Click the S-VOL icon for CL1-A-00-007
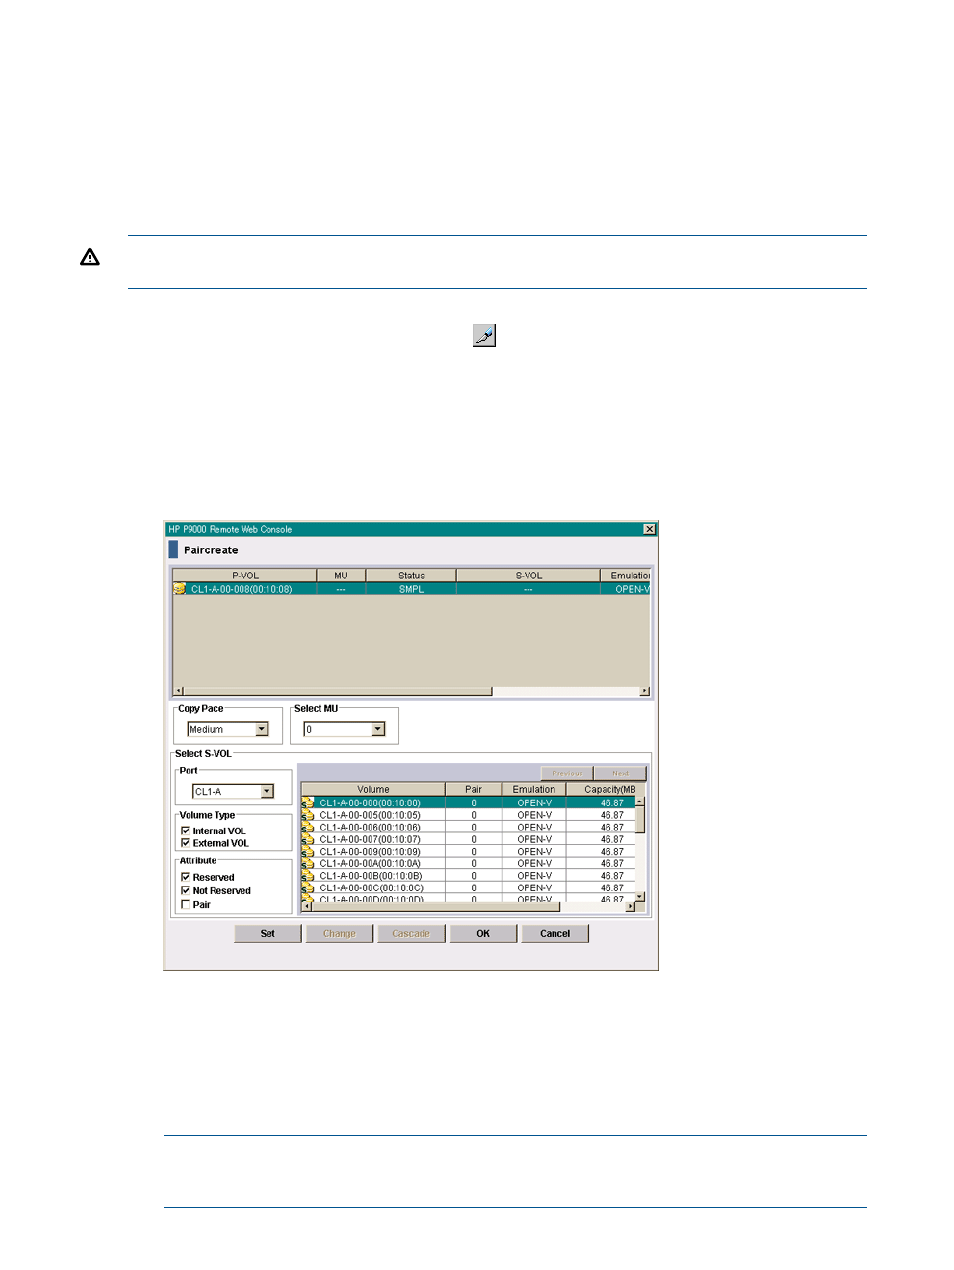The image size is (954, 1270). point(308,839)
